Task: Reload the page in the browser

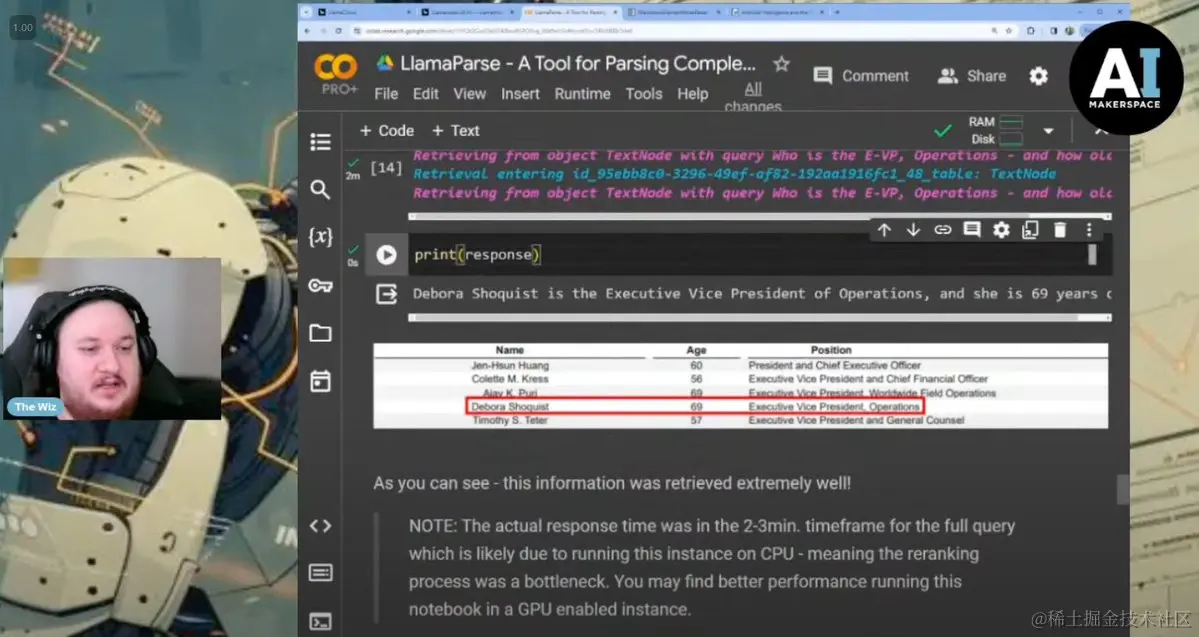Action: [338, 31]
